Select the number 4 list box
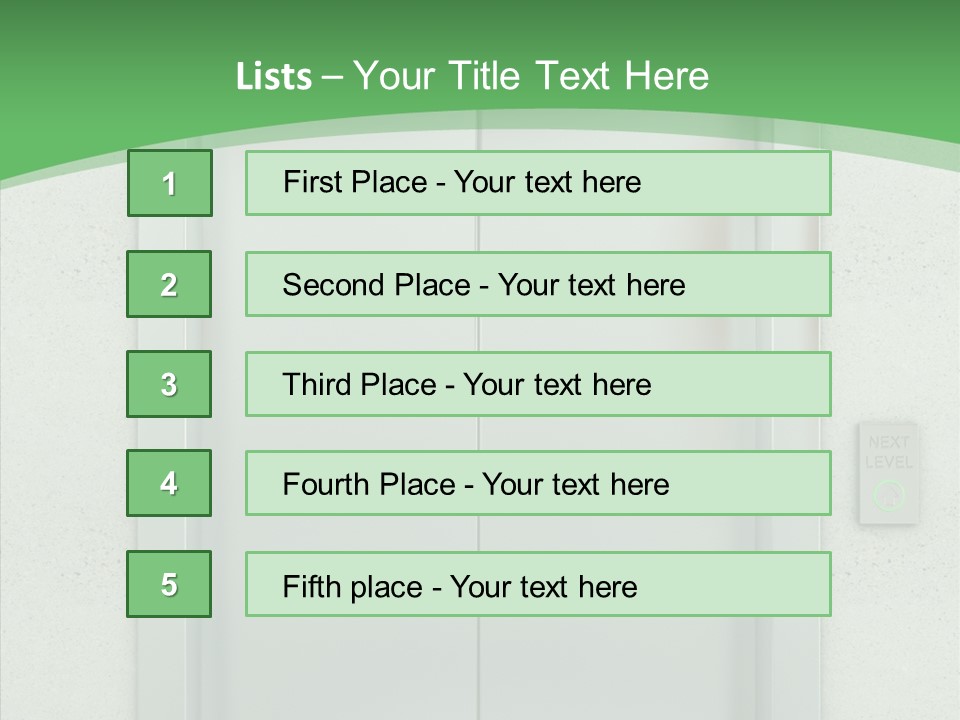Image resolution: width=960 pixels, height=720 pixels. pos(169,483)
